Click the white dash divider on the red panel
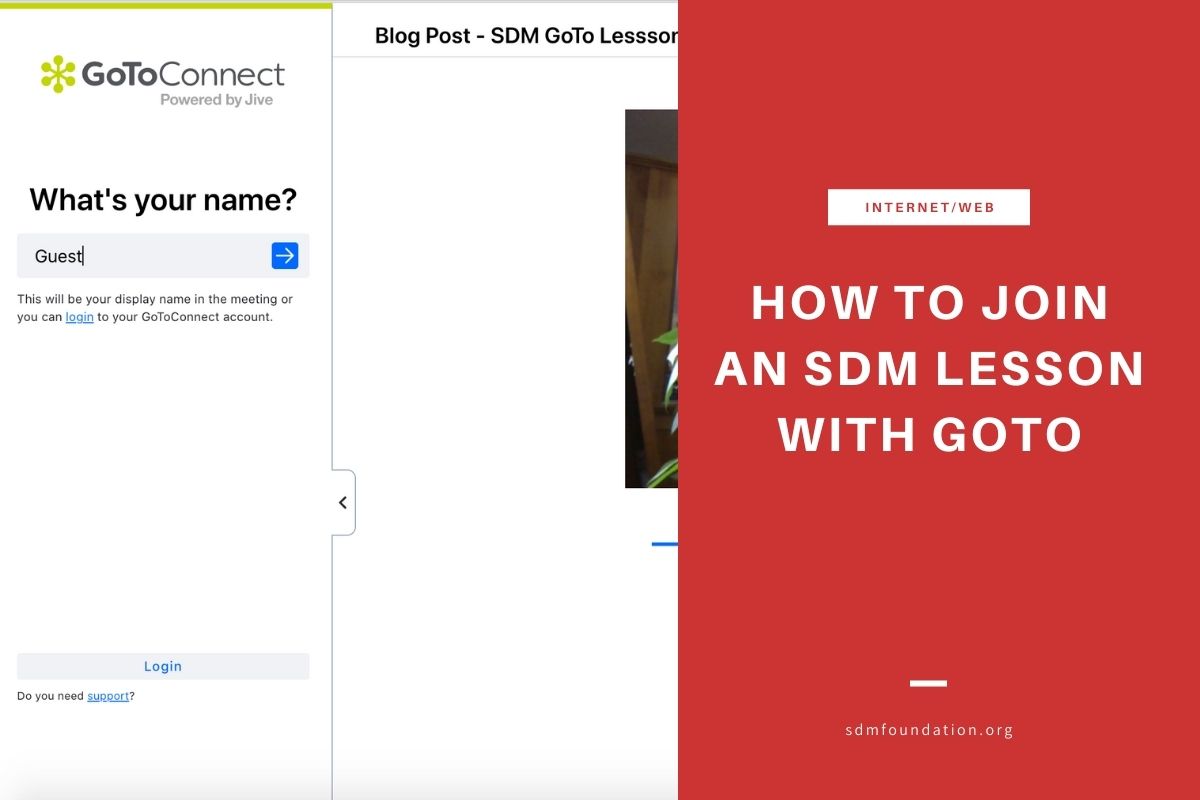1200x800 pixels. [929, 683]
